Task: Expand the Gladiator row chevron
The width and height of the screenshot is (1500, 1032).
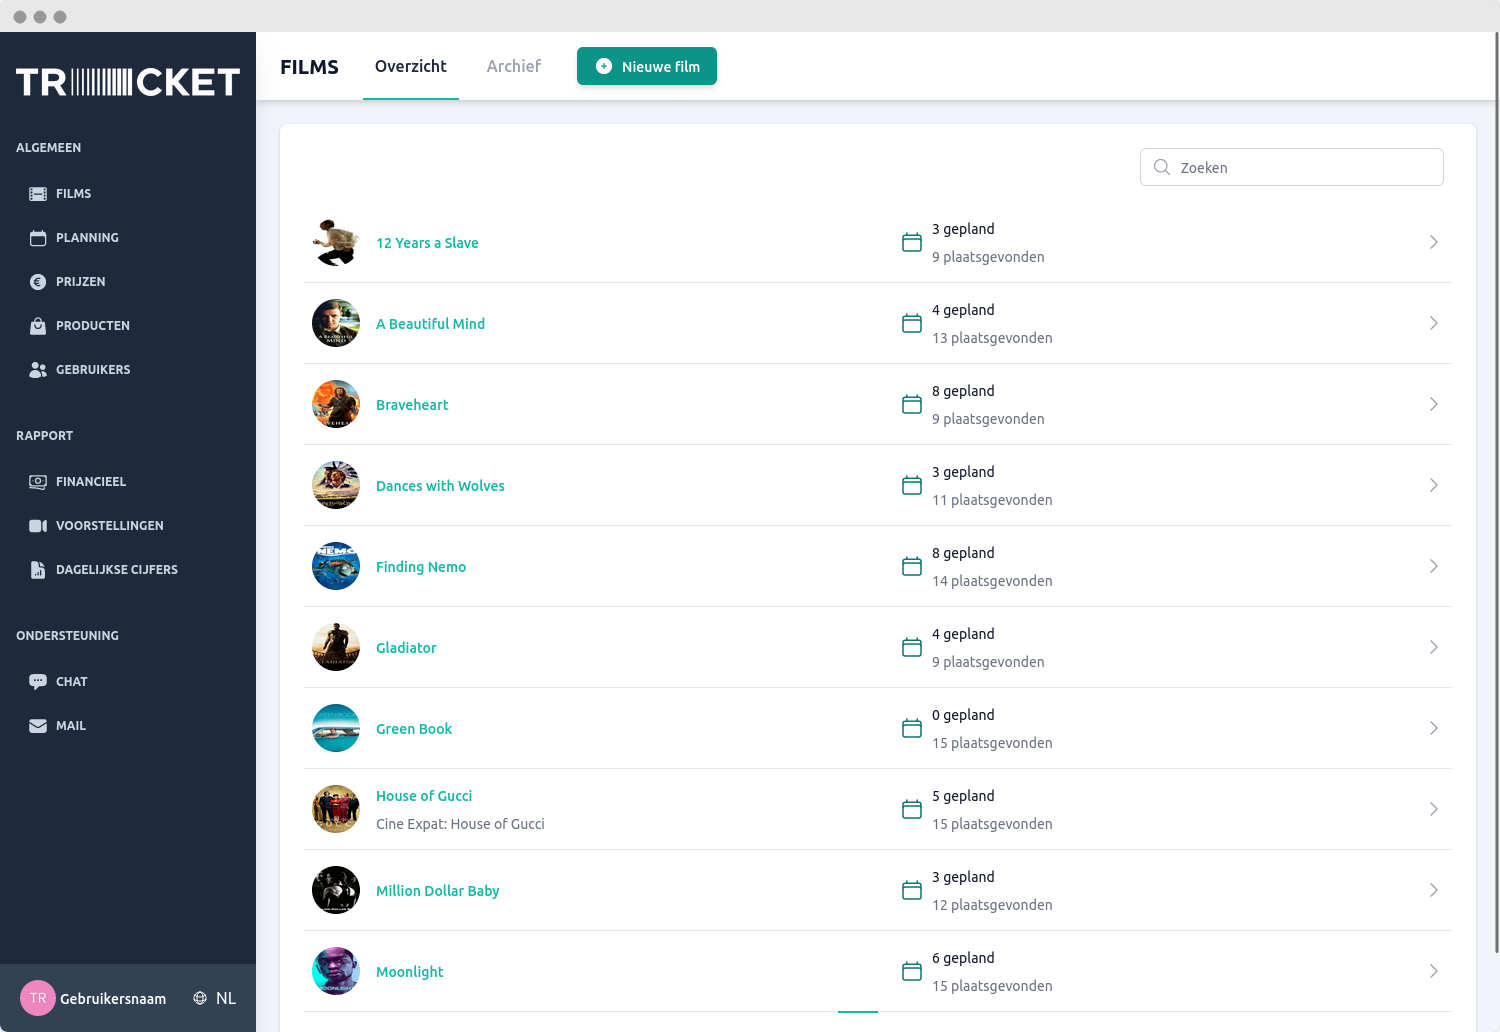Action: pos(1434,647)
